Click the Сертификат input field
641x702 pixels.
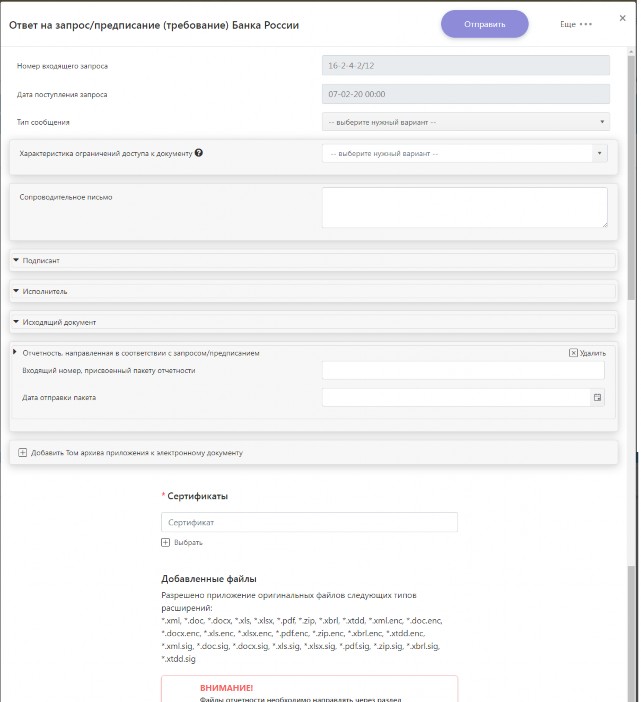(x=309, y=522)
